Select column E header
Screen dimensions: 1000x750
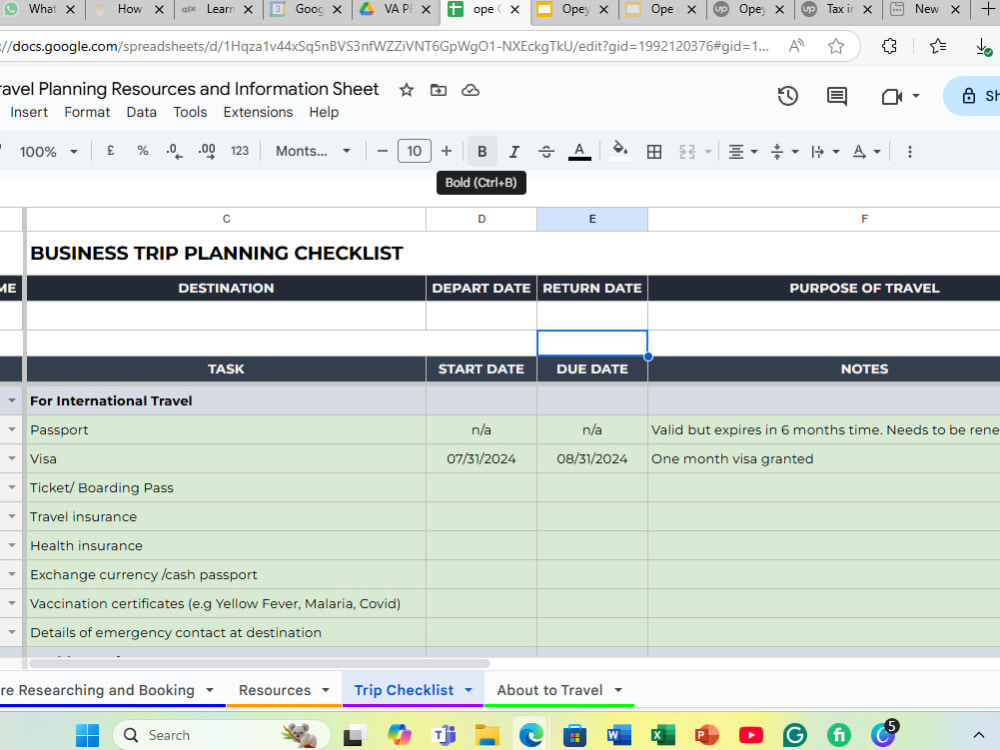click(x=592, y=219)
